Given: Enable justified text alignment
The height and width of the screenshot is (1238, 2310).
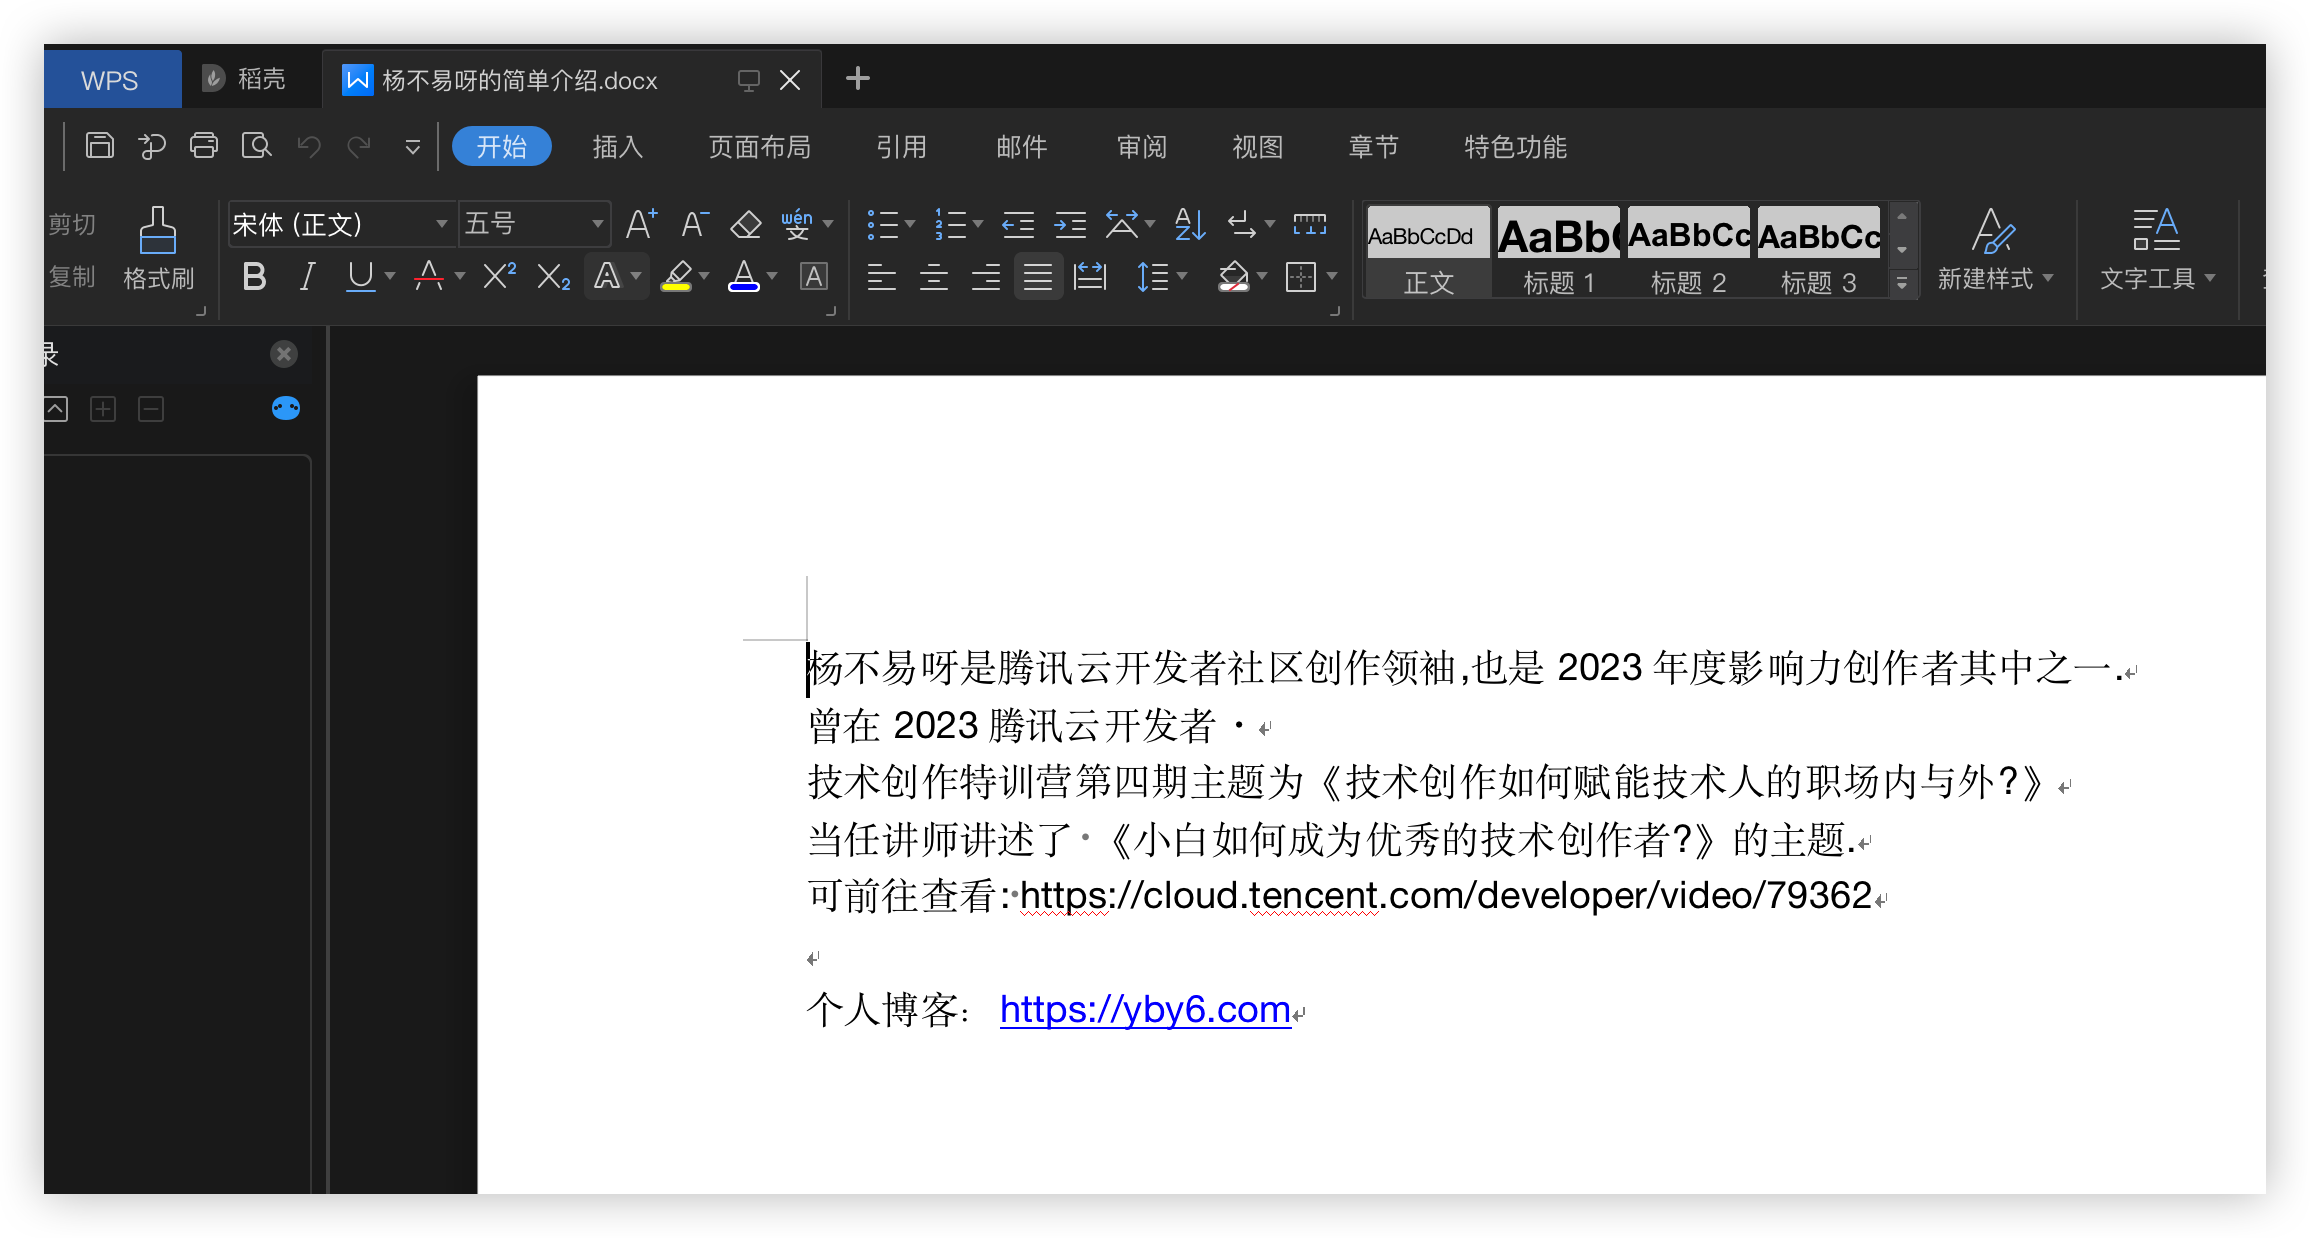Looking at the screenshot, I should (x=1038, y=276).
